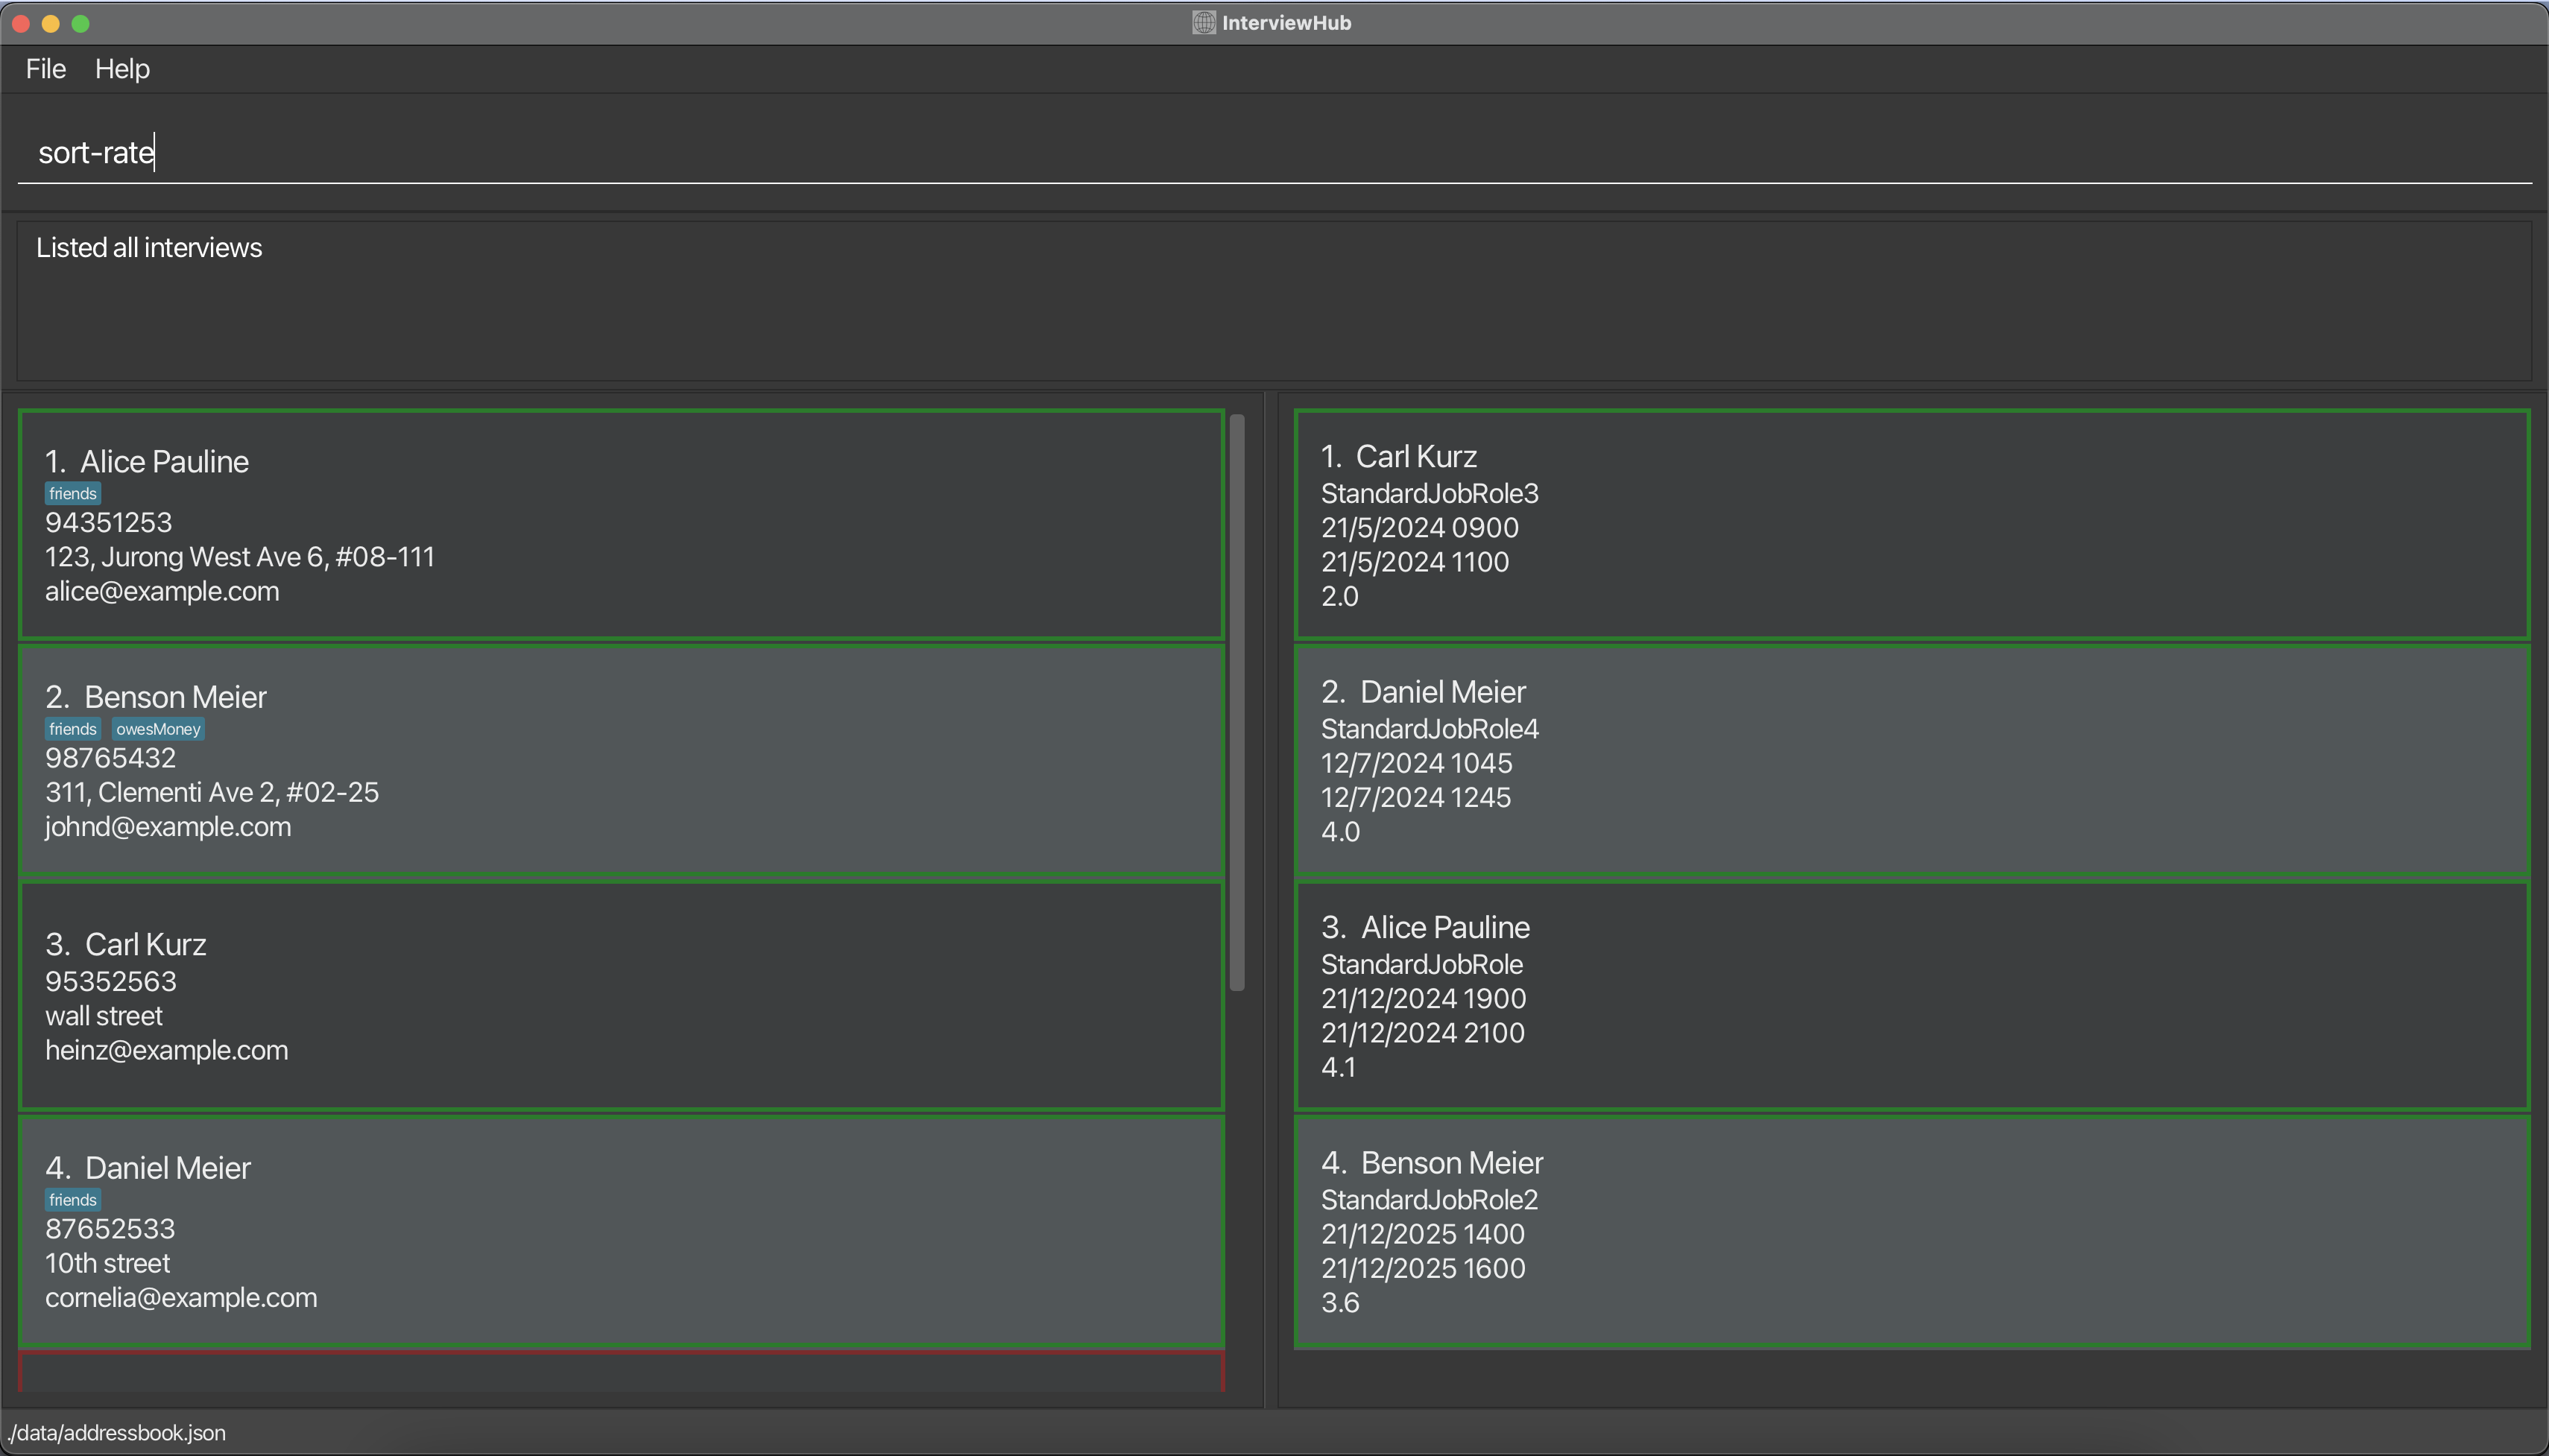
Task: Click the person list vertical scrollbar
Action: click(x=1237, y=702)
